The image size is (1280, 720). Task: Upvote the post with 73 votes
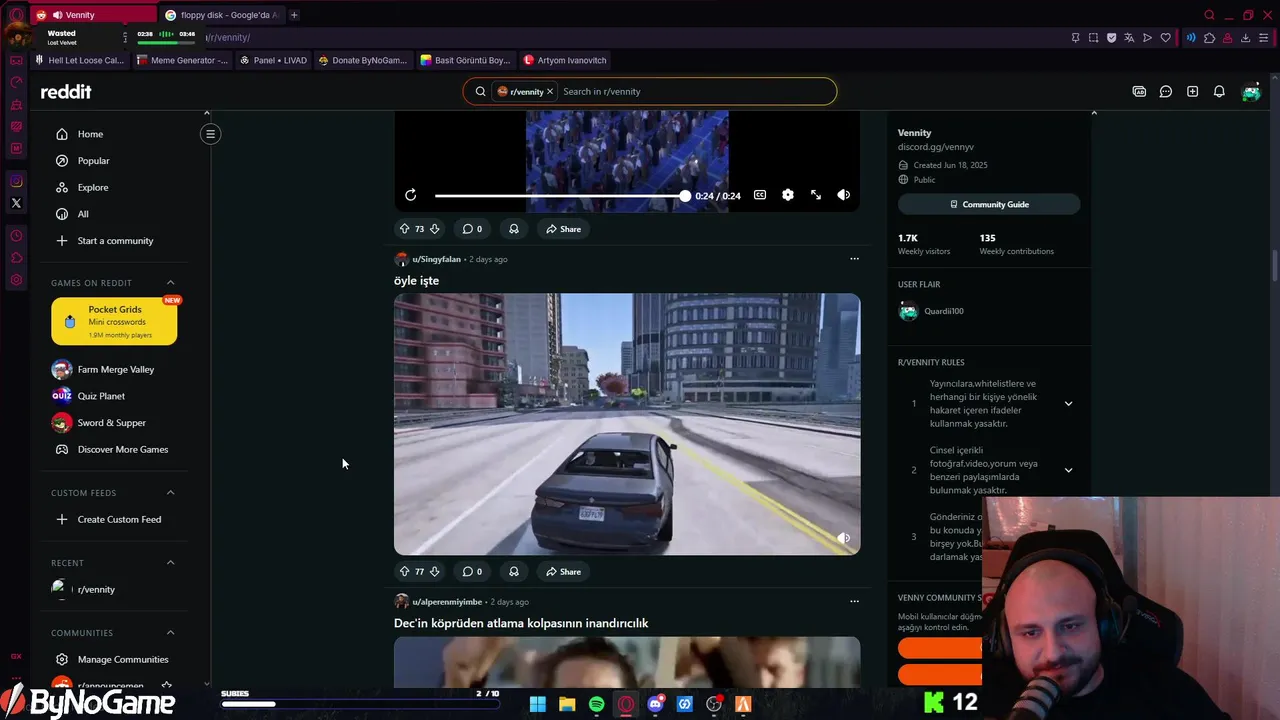404,229
